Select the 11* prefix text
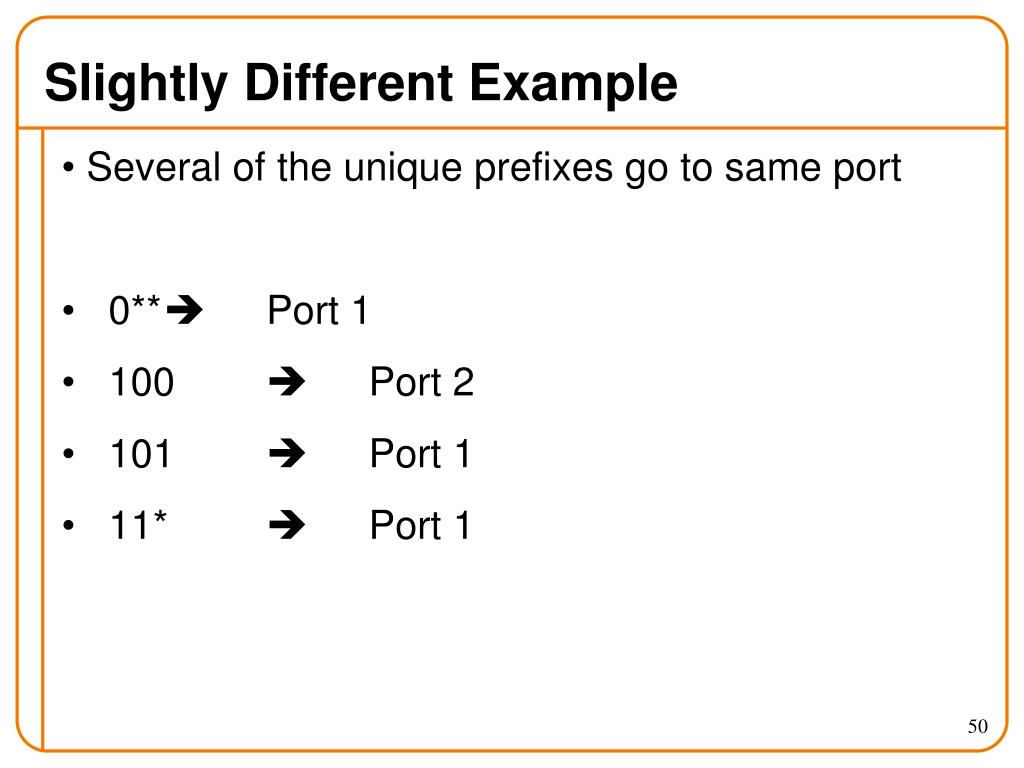This screenshot has height=768, width=1024. [x=138, y=524]
